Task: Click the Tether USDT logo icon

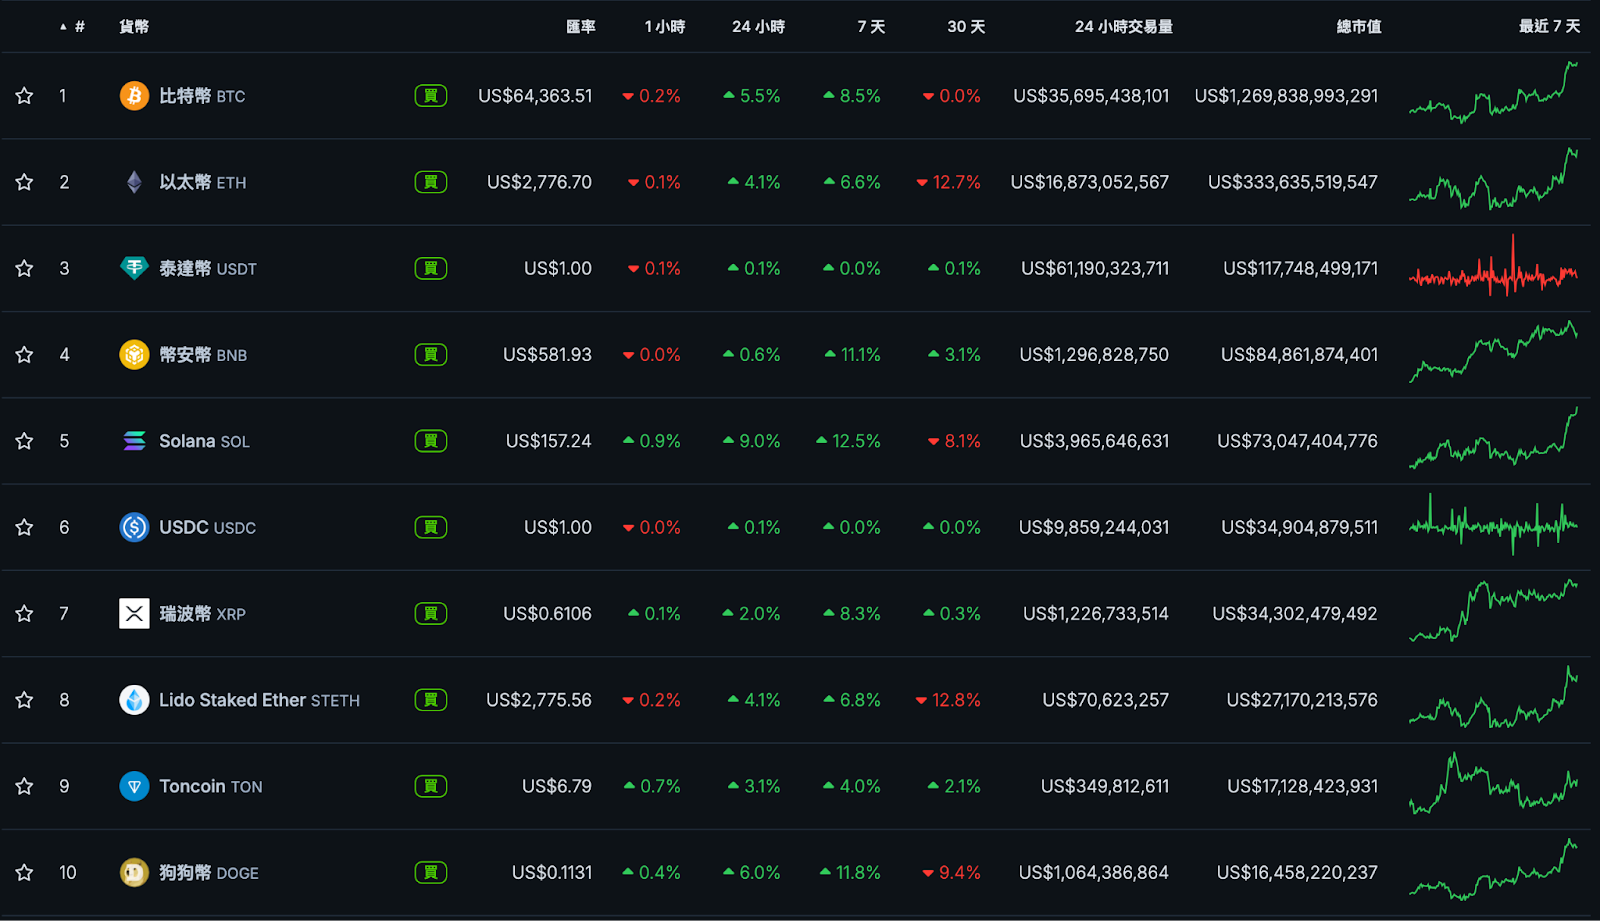Action: pyautogui.click(x=134, y=268)
